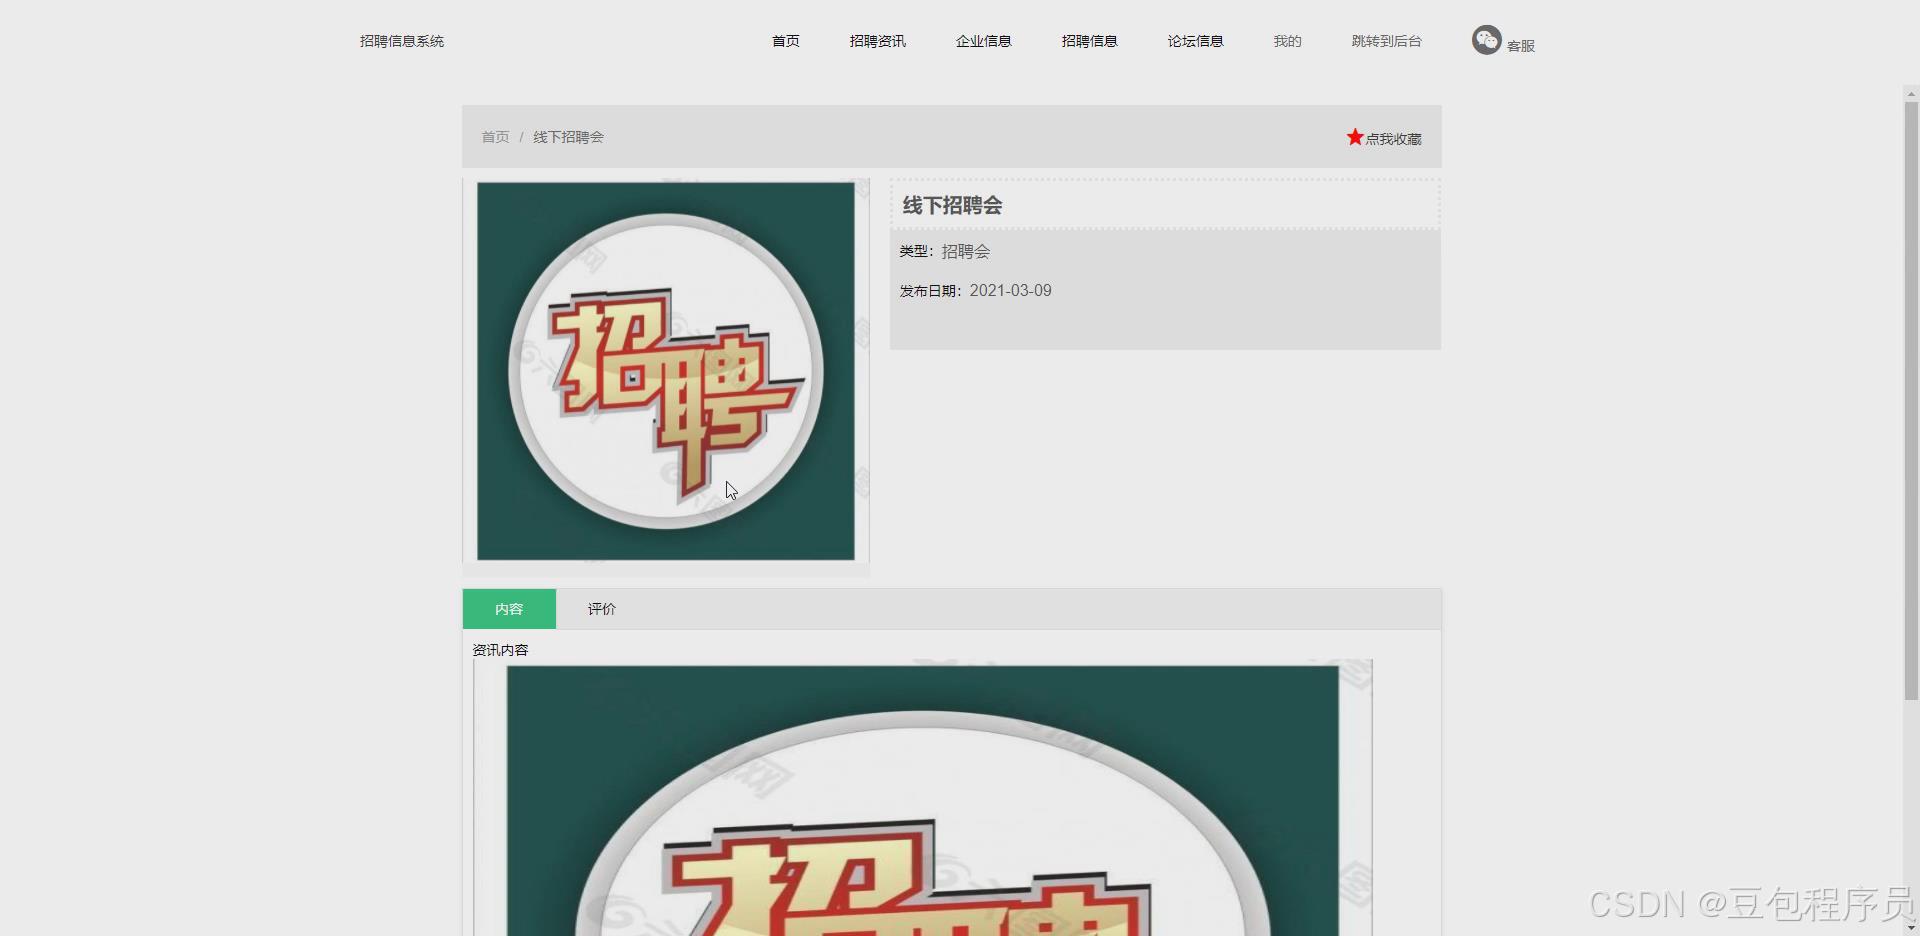Open the 首页 navigation menu item
The height and width of the screenshot is (936, 1920).
point(786,41)
